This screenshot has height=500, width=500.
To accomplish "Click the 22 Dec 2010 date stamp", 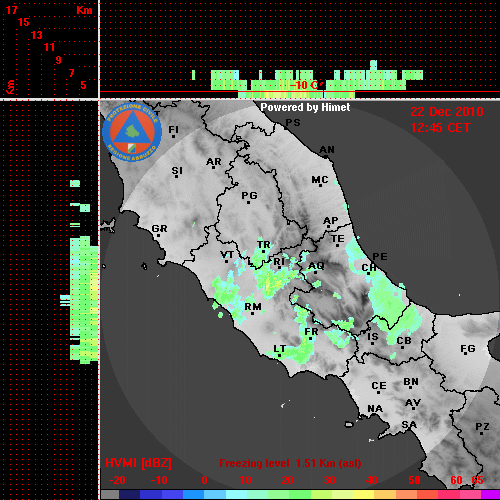I will click(x=447, y=112).
